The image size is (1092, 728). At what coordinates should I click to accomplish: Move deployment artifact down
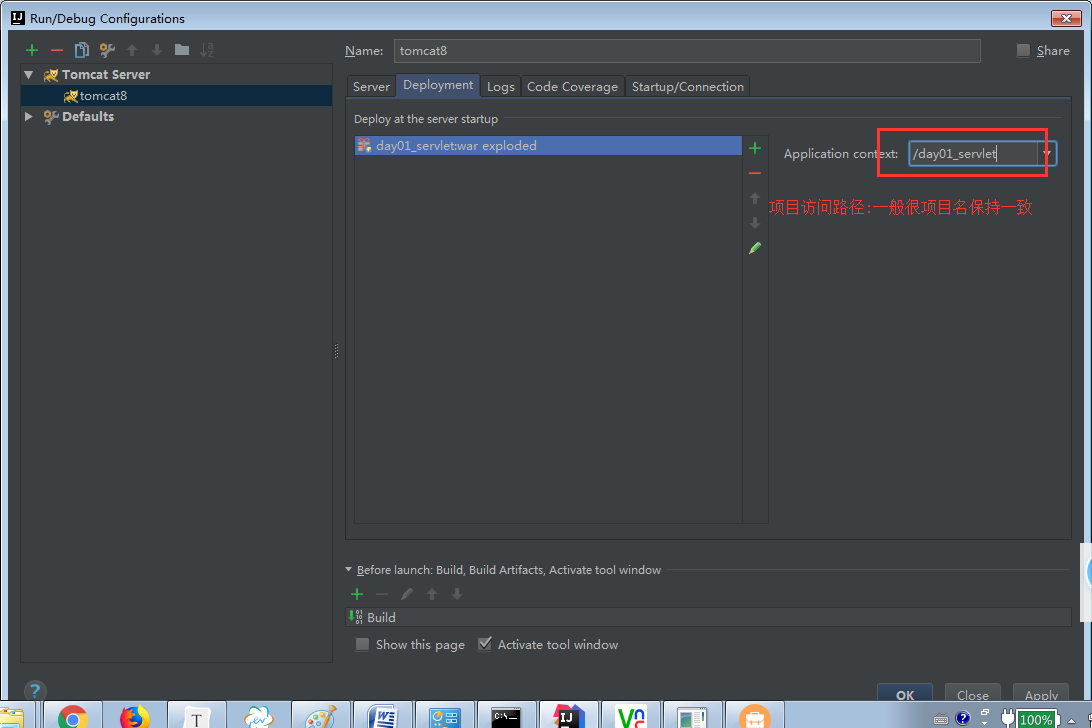point(755,223)
